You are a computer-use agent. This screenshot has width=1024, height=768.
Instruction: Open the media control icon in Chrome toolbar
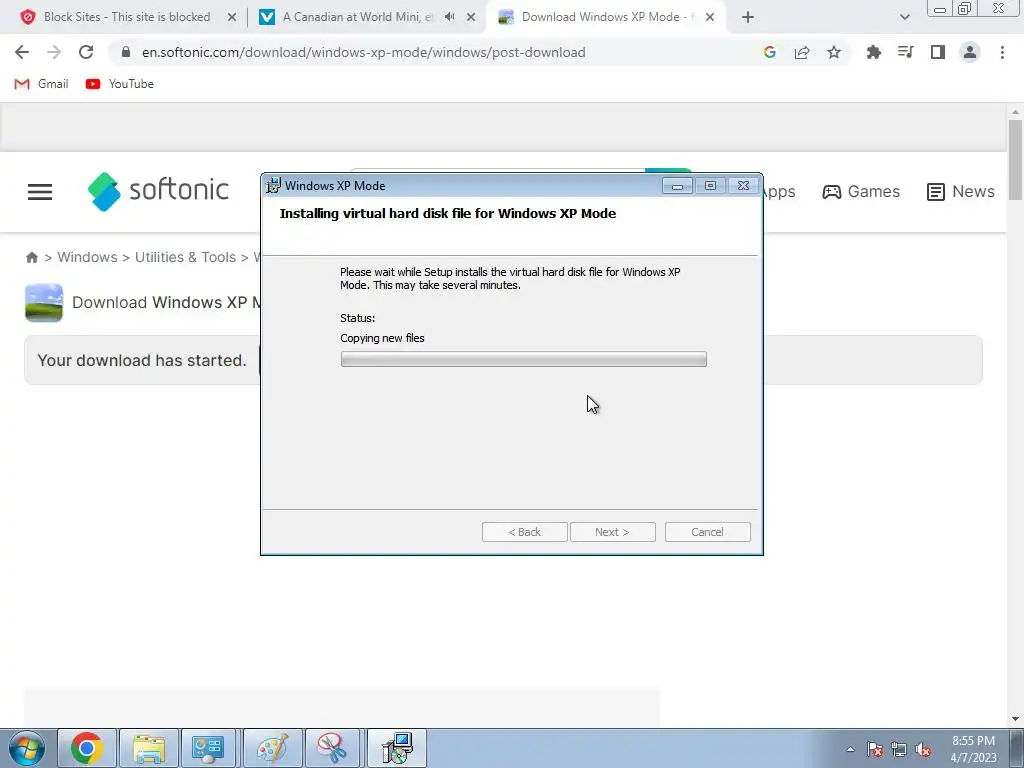905,52
